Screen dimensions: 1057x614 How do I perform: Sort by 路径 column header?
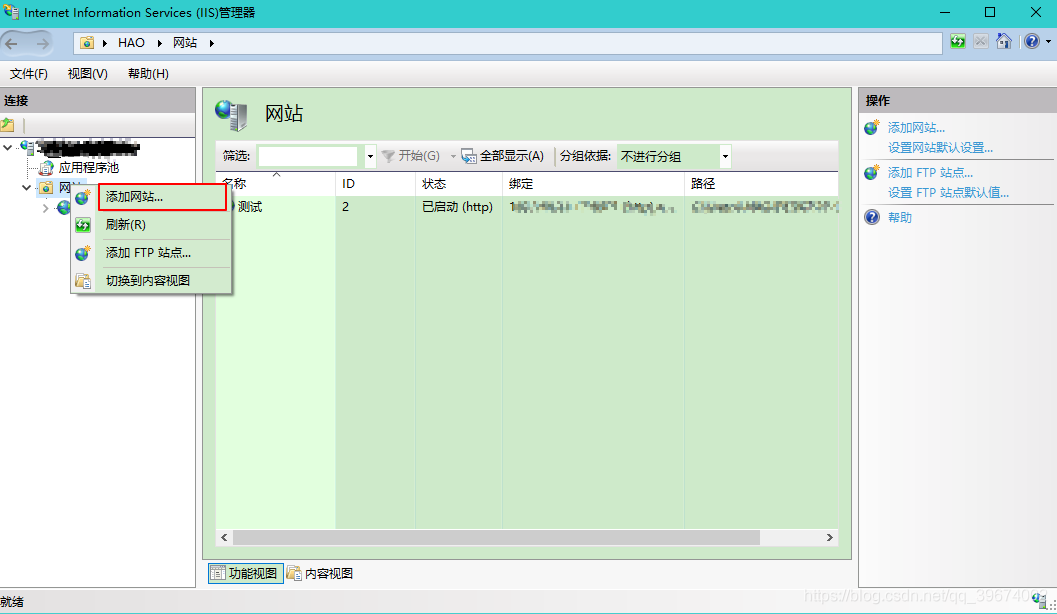(x=761, y=183)
